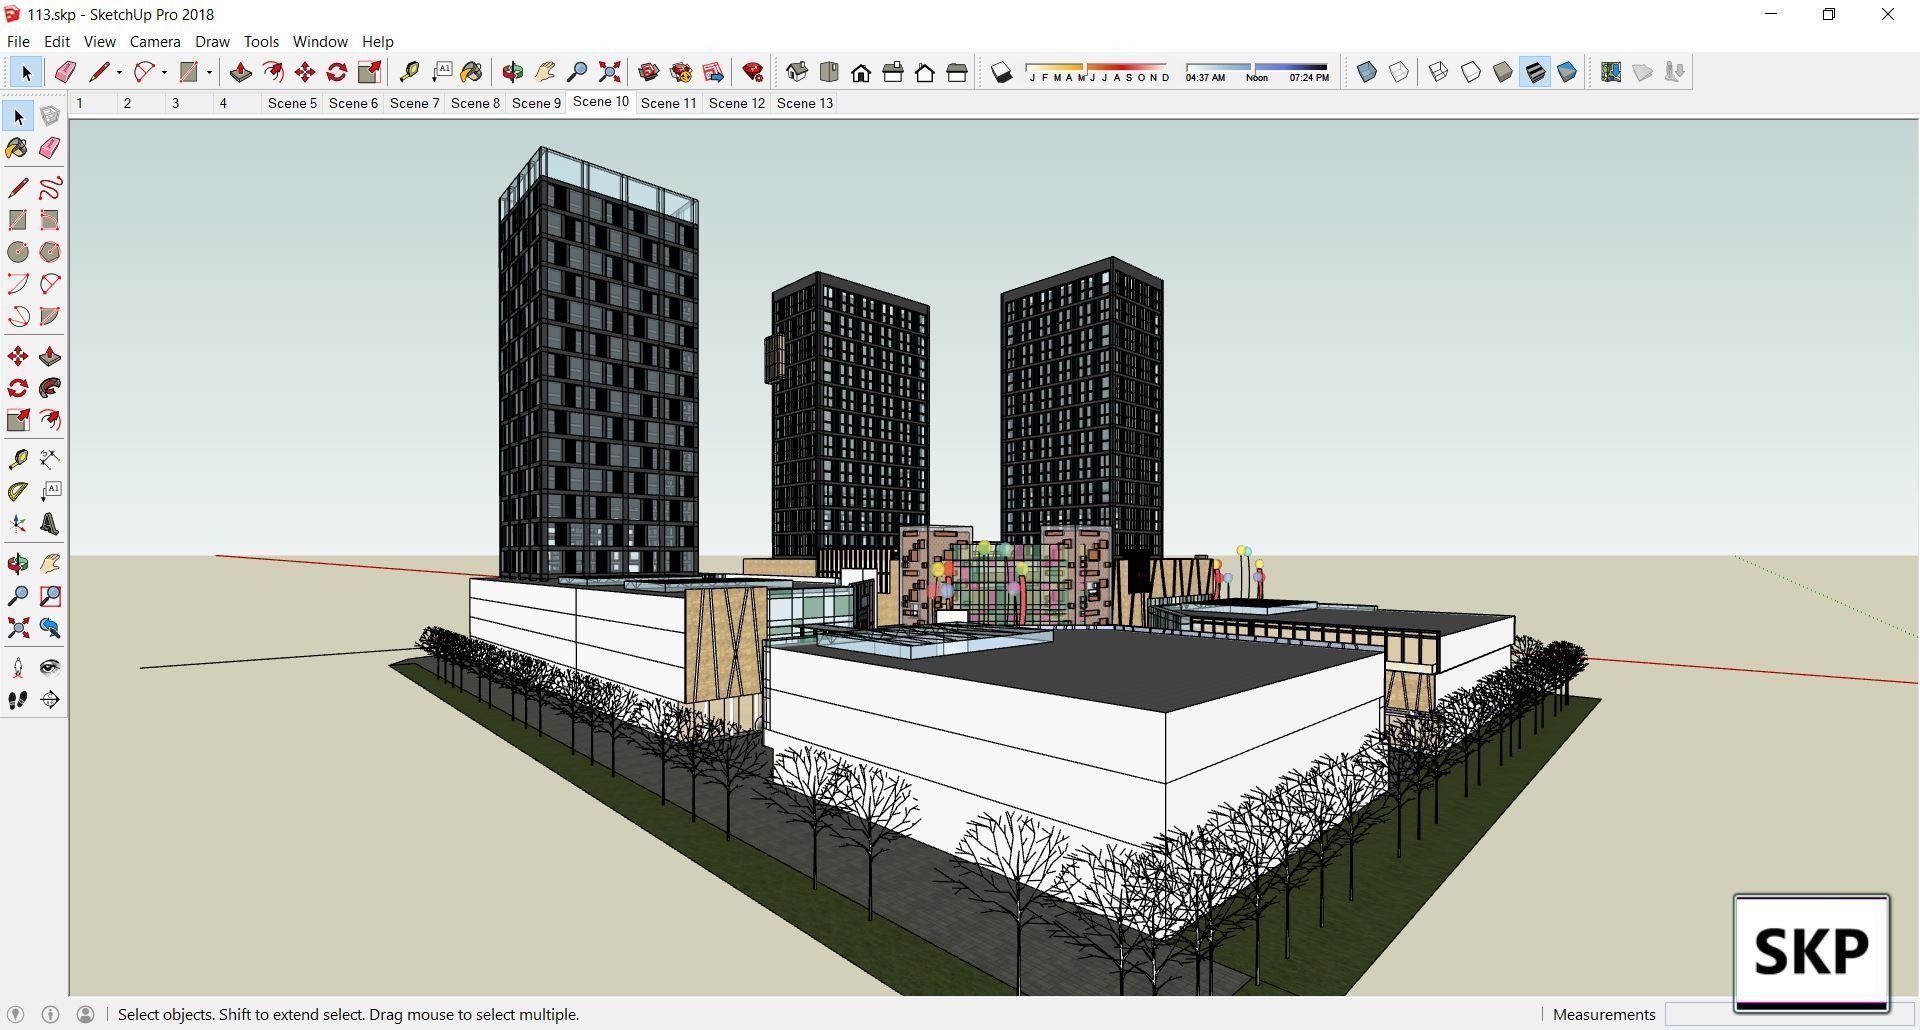The width and height of the screenshot is (1920, 1030).
Task: Click the geo-location status icon
Action: [15, 1014]
